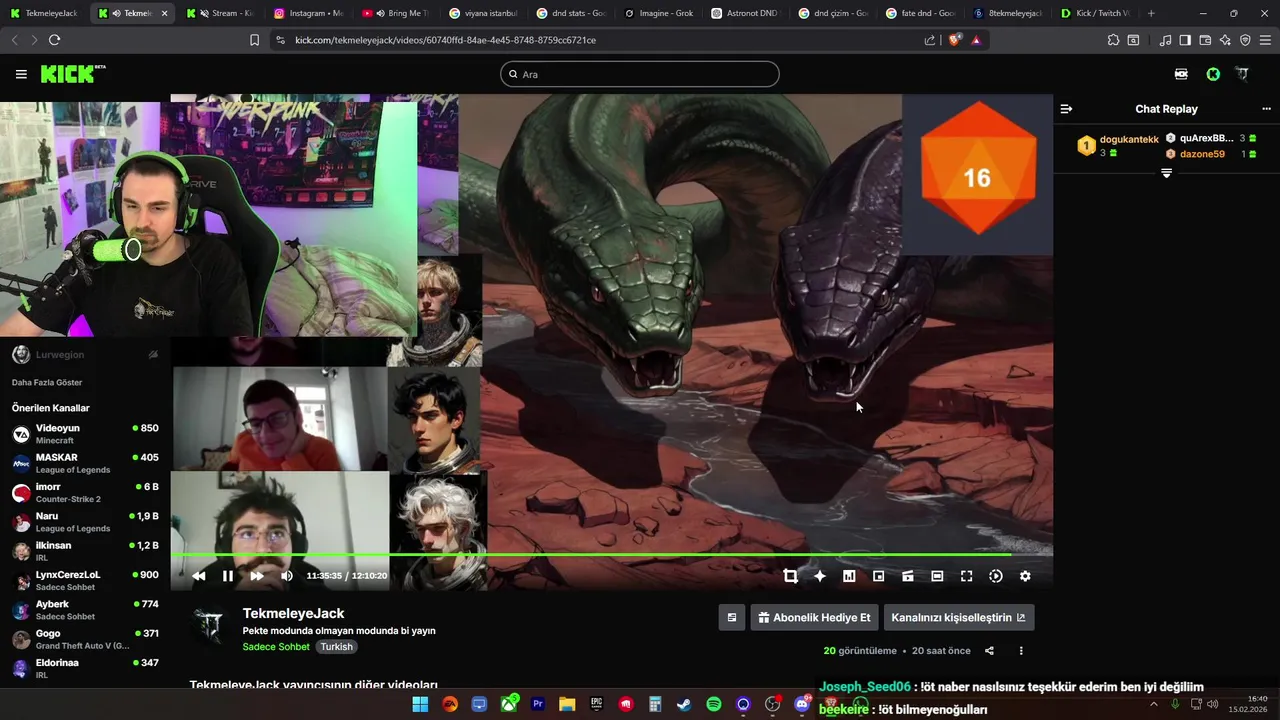Open the ilkinsan recommended channel

pyautogui.click(x=85, y=551)
